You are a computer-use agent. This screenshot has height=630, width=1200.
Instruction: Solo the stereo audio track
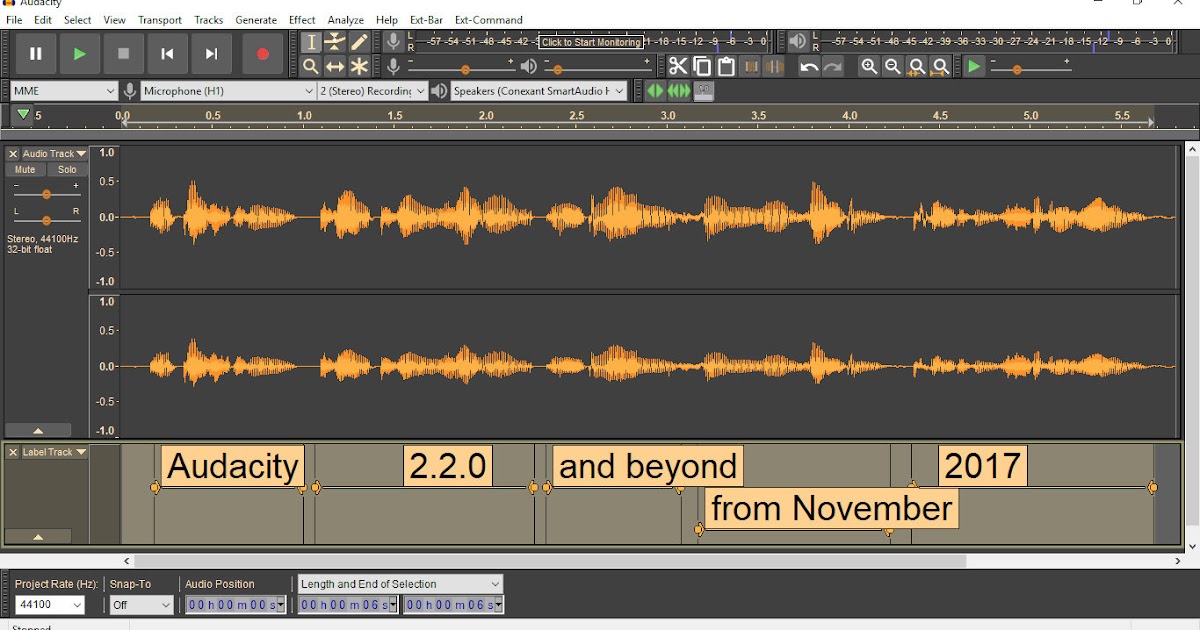[x=67, y=169]
